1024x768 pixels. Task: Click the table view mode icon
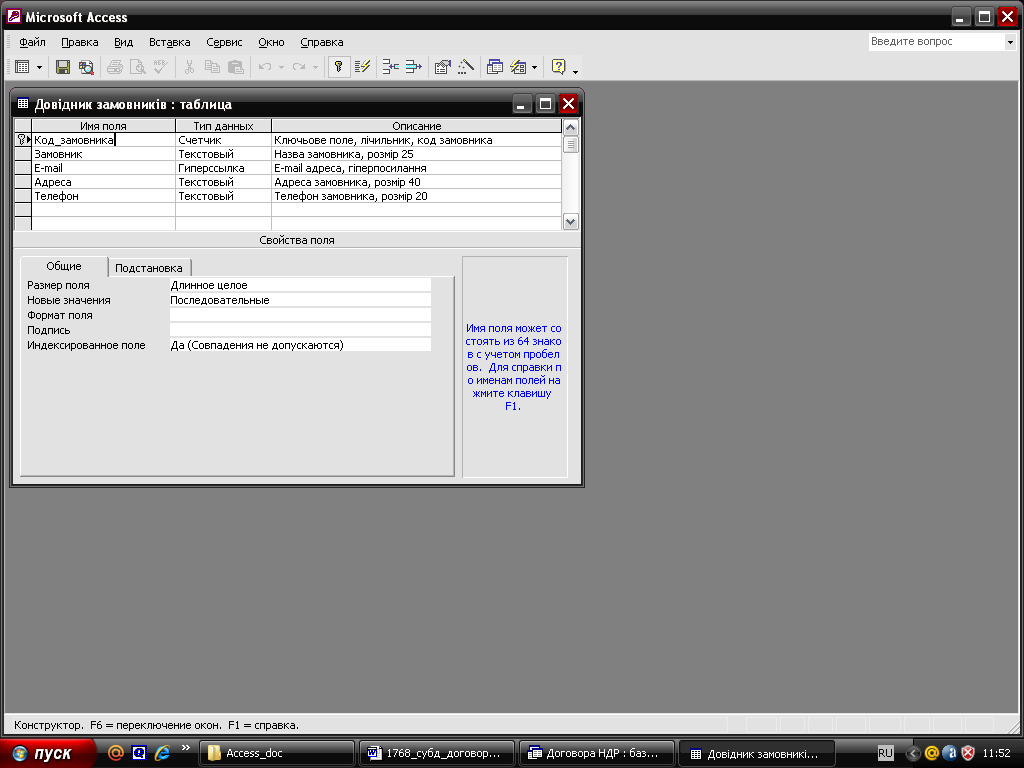pos(22,67)
